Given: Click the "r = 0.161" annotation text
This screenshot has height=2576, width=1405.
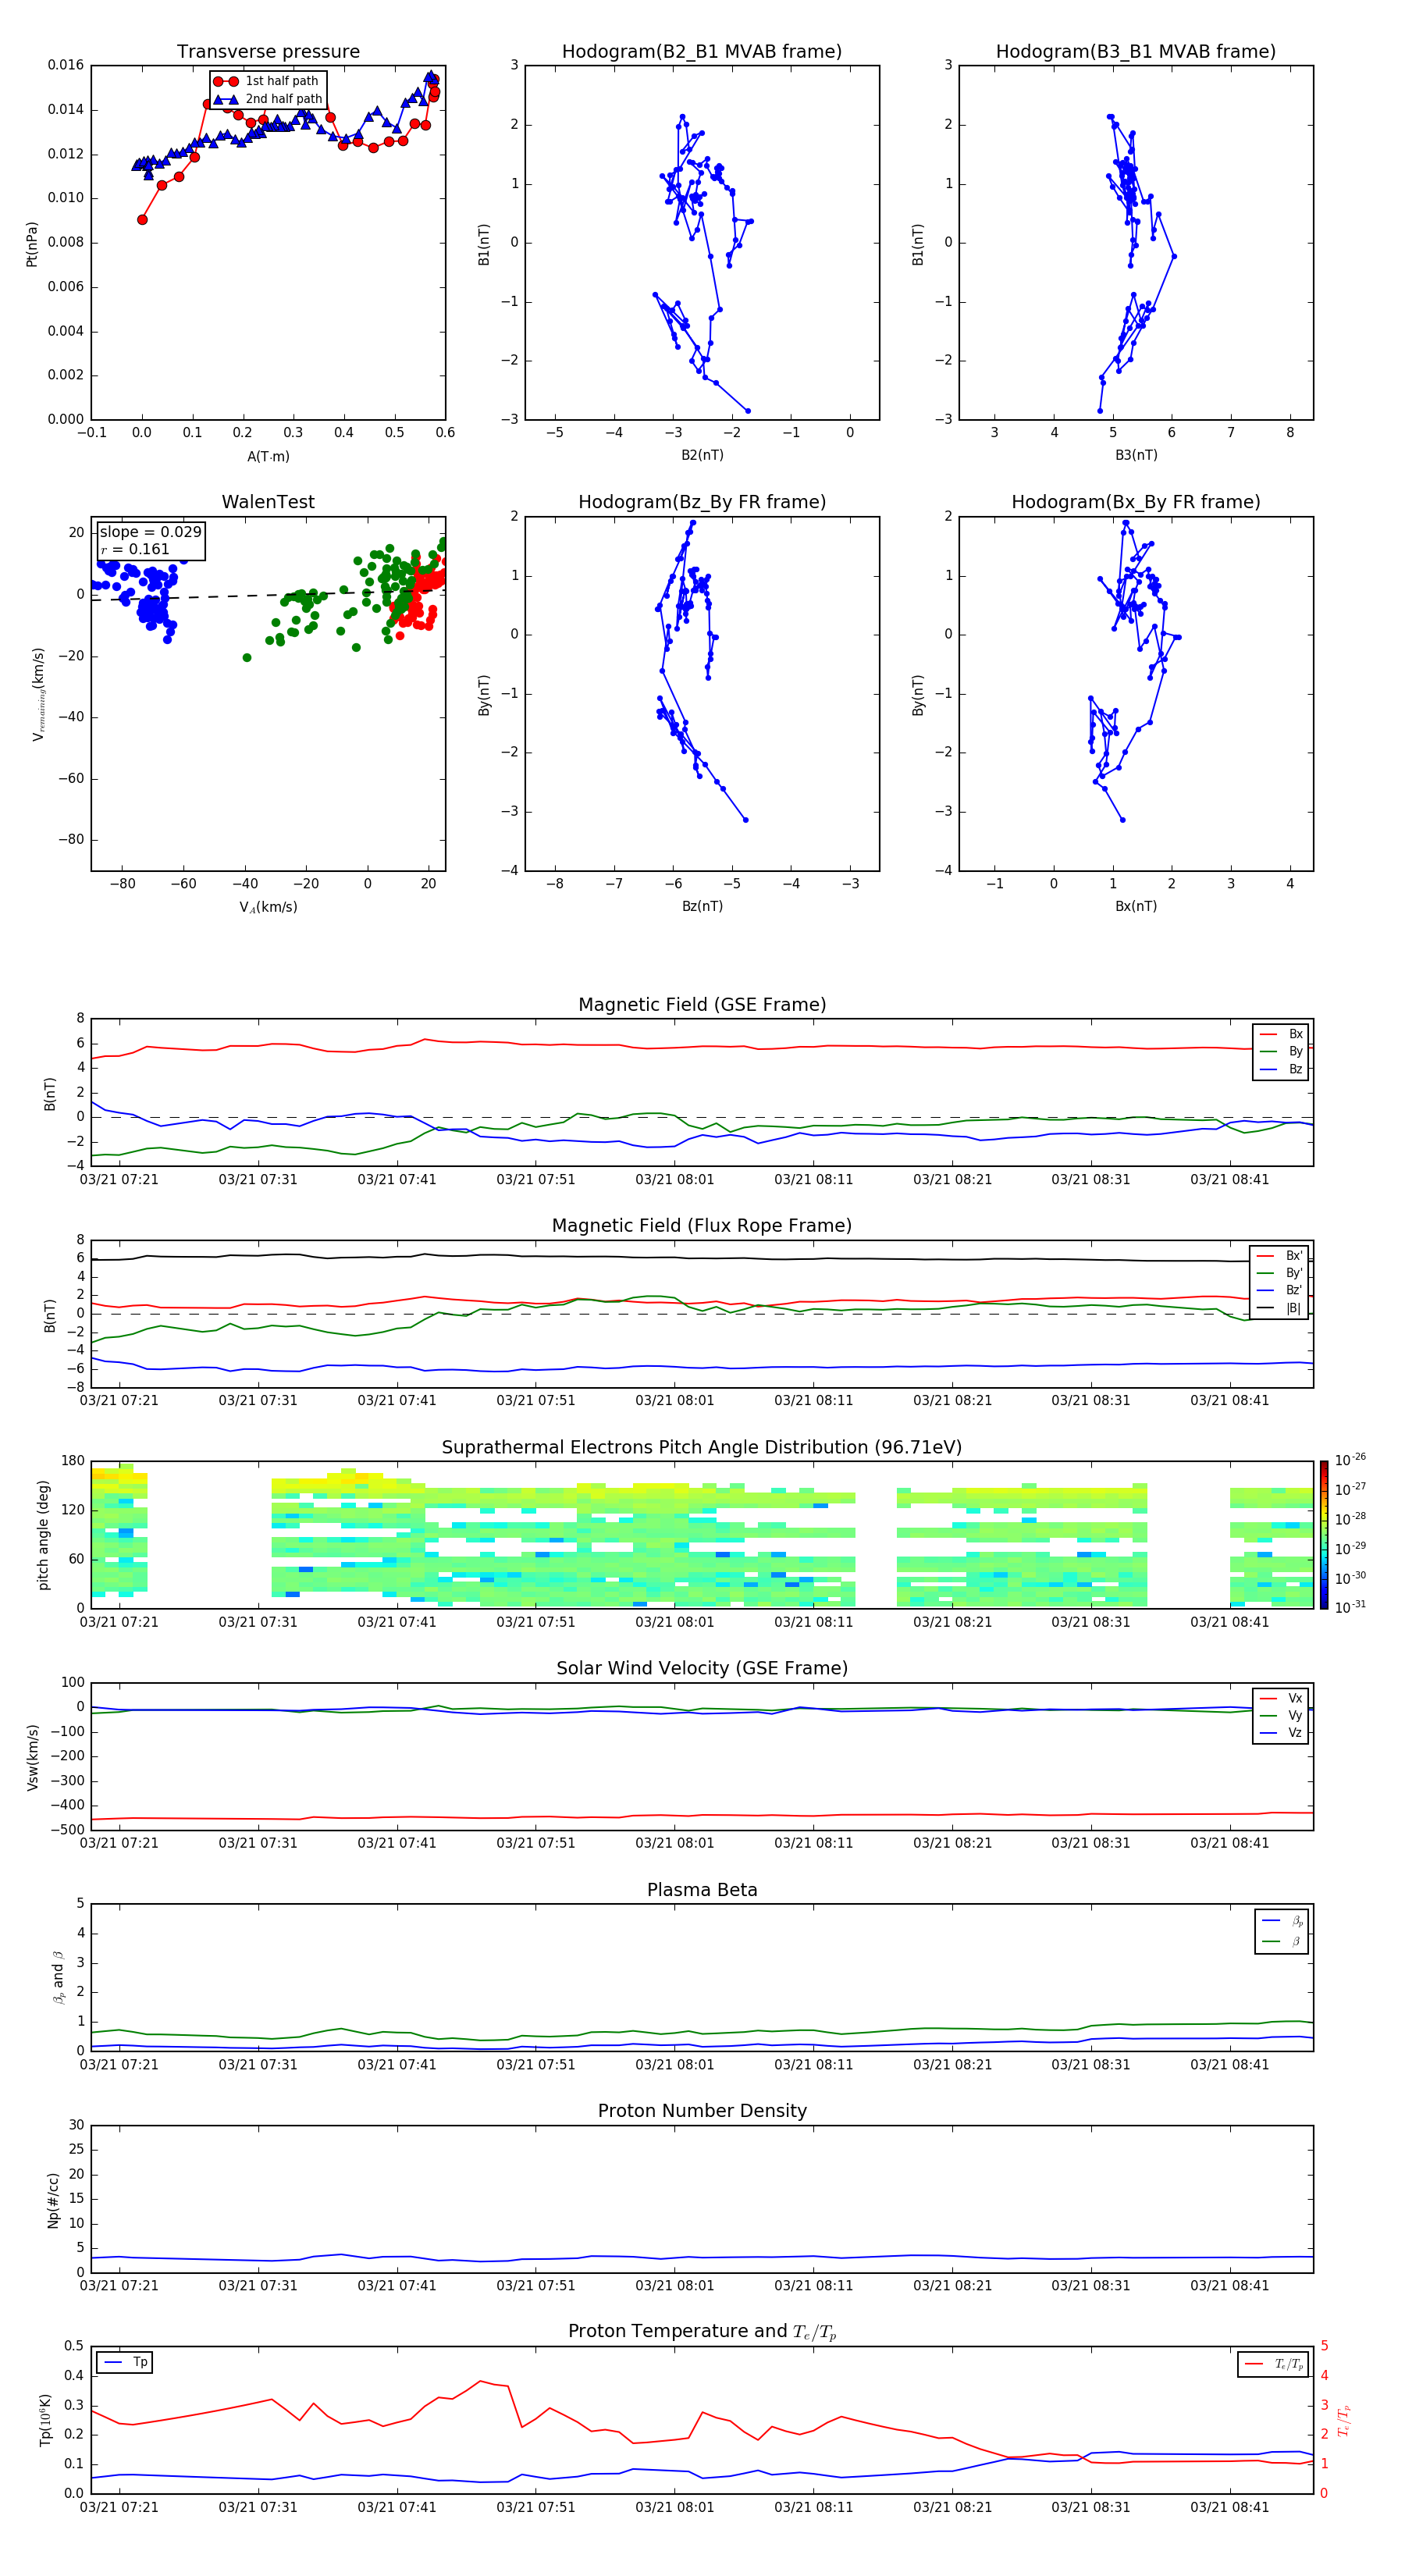Looking at the screenshot, I should 135,549.
